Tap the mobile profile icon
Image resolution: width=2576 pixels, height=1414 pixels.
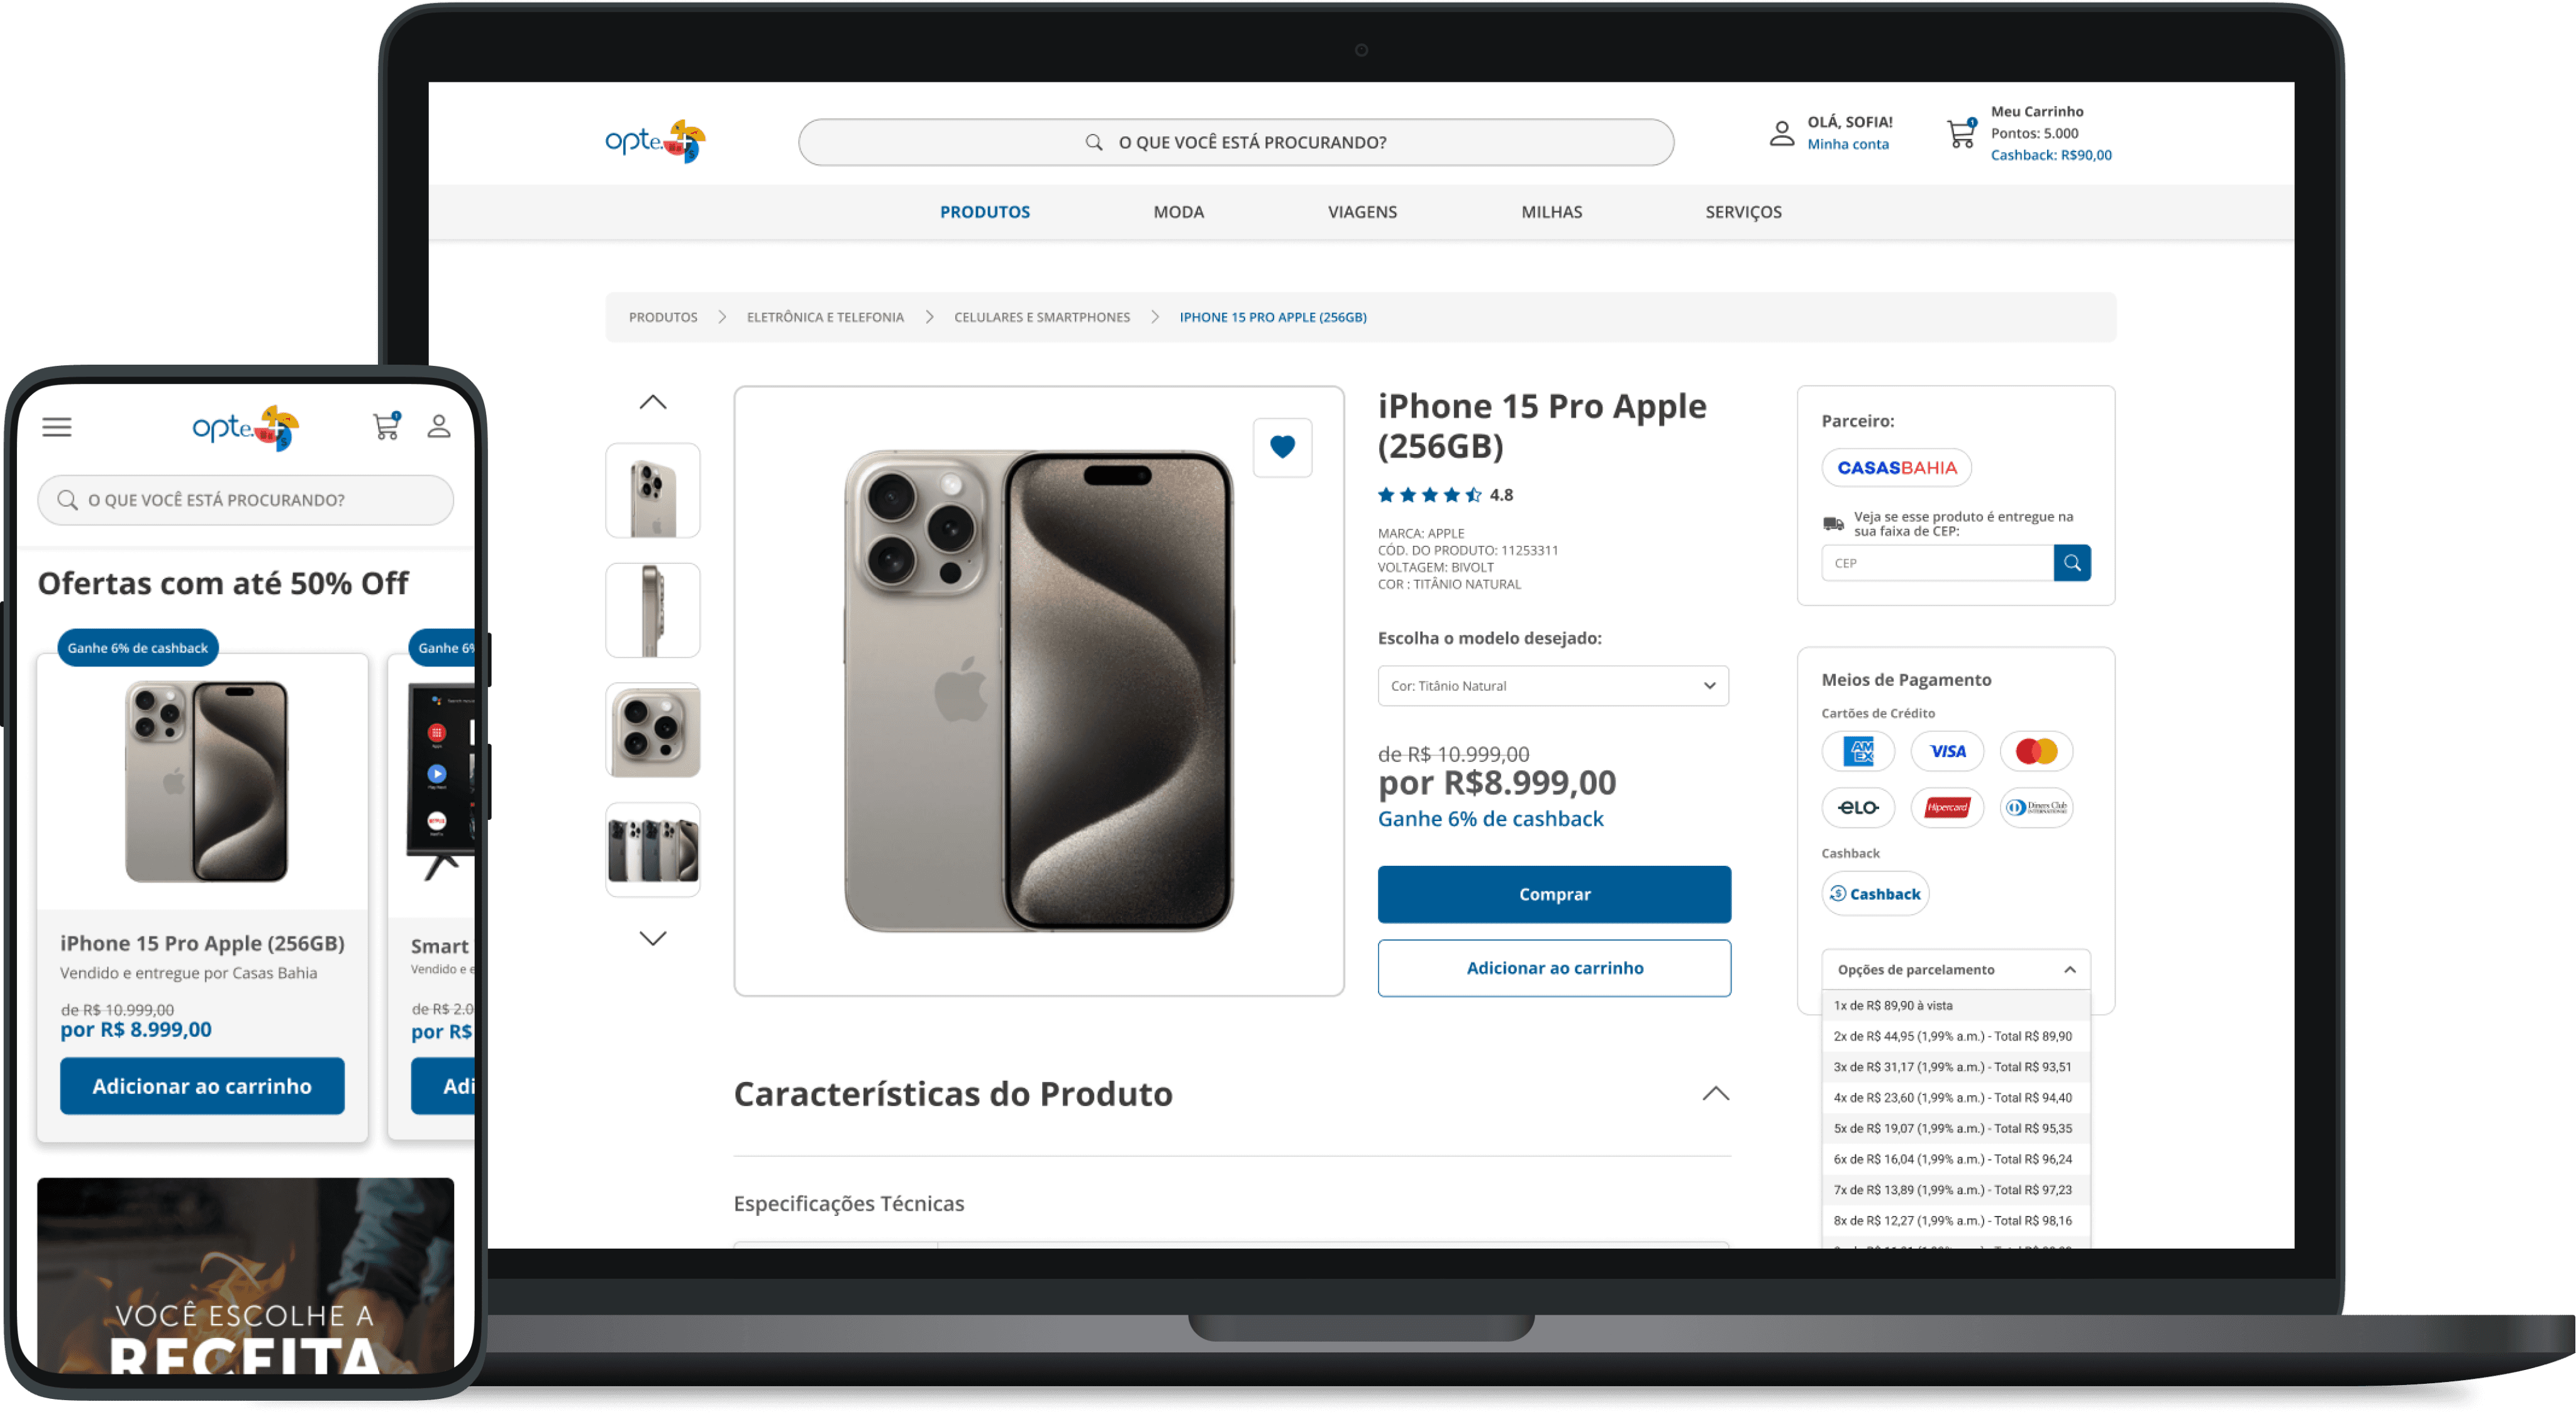tap(439, 426)
